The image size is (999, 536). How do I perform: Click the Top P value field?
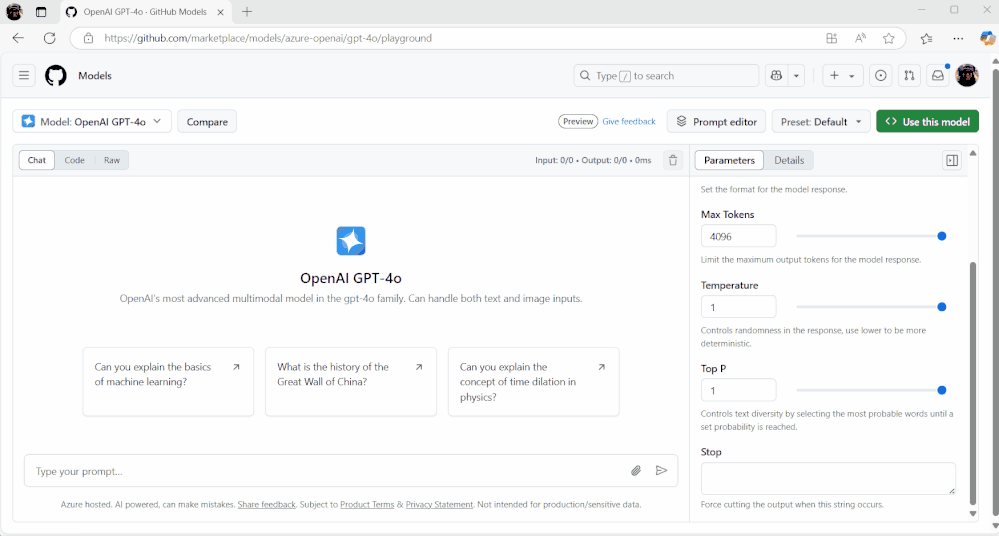click(738, 390)
